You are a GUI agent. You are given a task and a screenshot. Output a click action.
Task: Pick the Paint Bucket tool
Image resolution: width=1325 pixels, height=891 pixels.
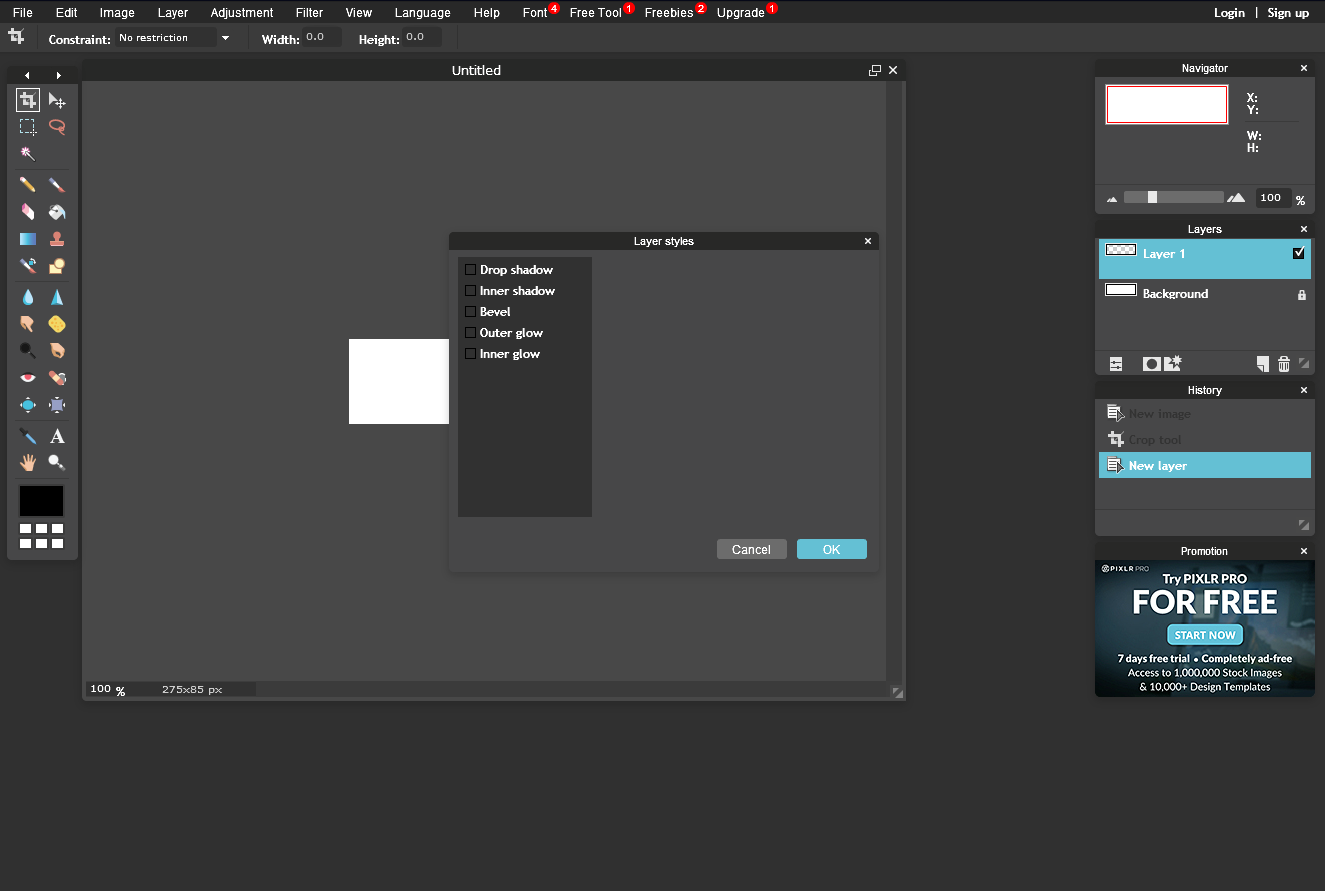pos(57,212)
